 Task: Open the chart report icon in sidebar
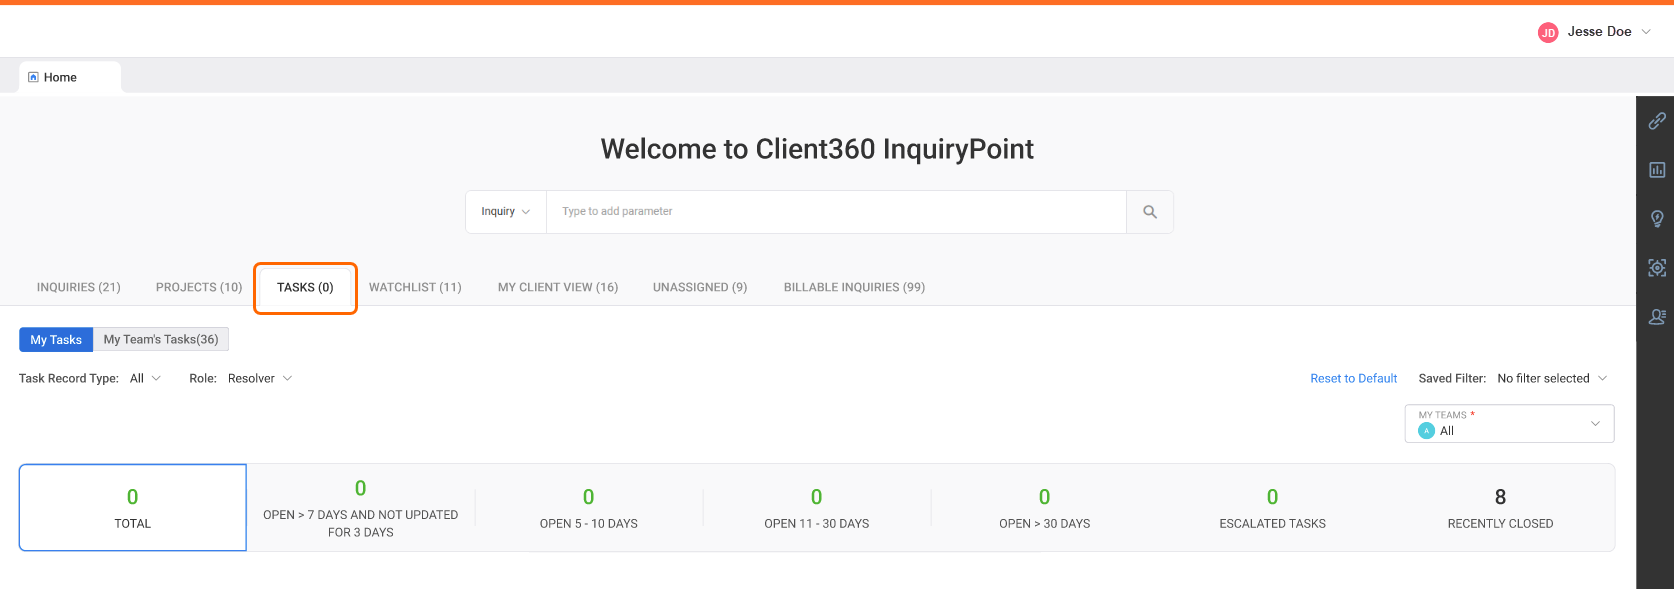(1657, 170)
